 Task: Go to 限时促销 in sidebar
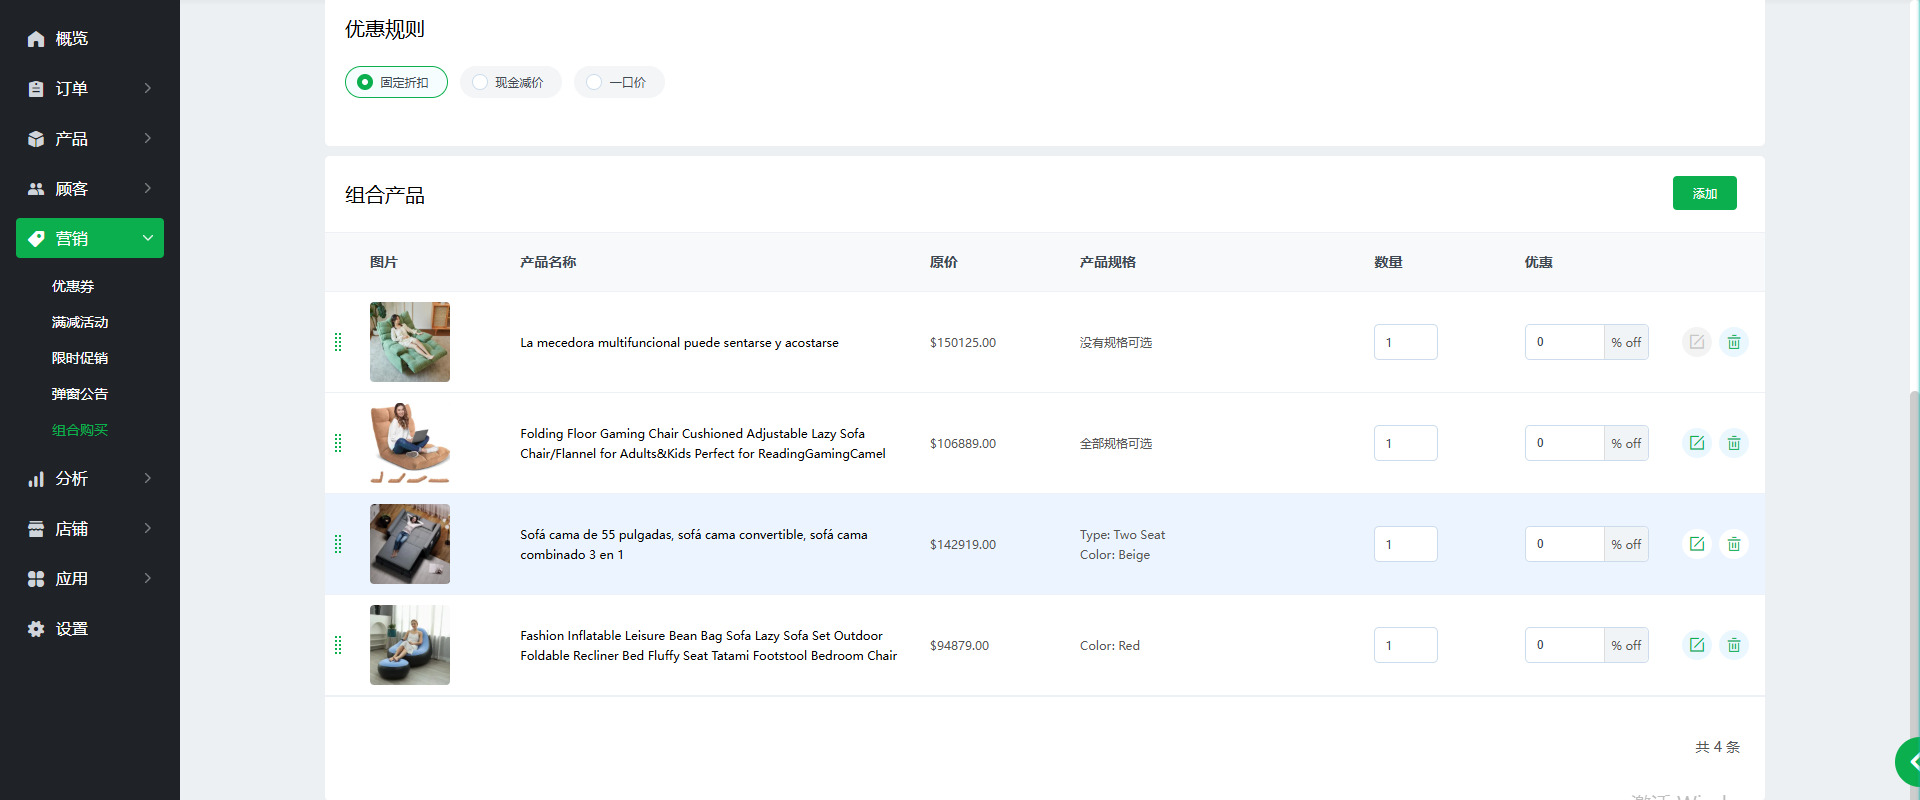coord(80,358)
